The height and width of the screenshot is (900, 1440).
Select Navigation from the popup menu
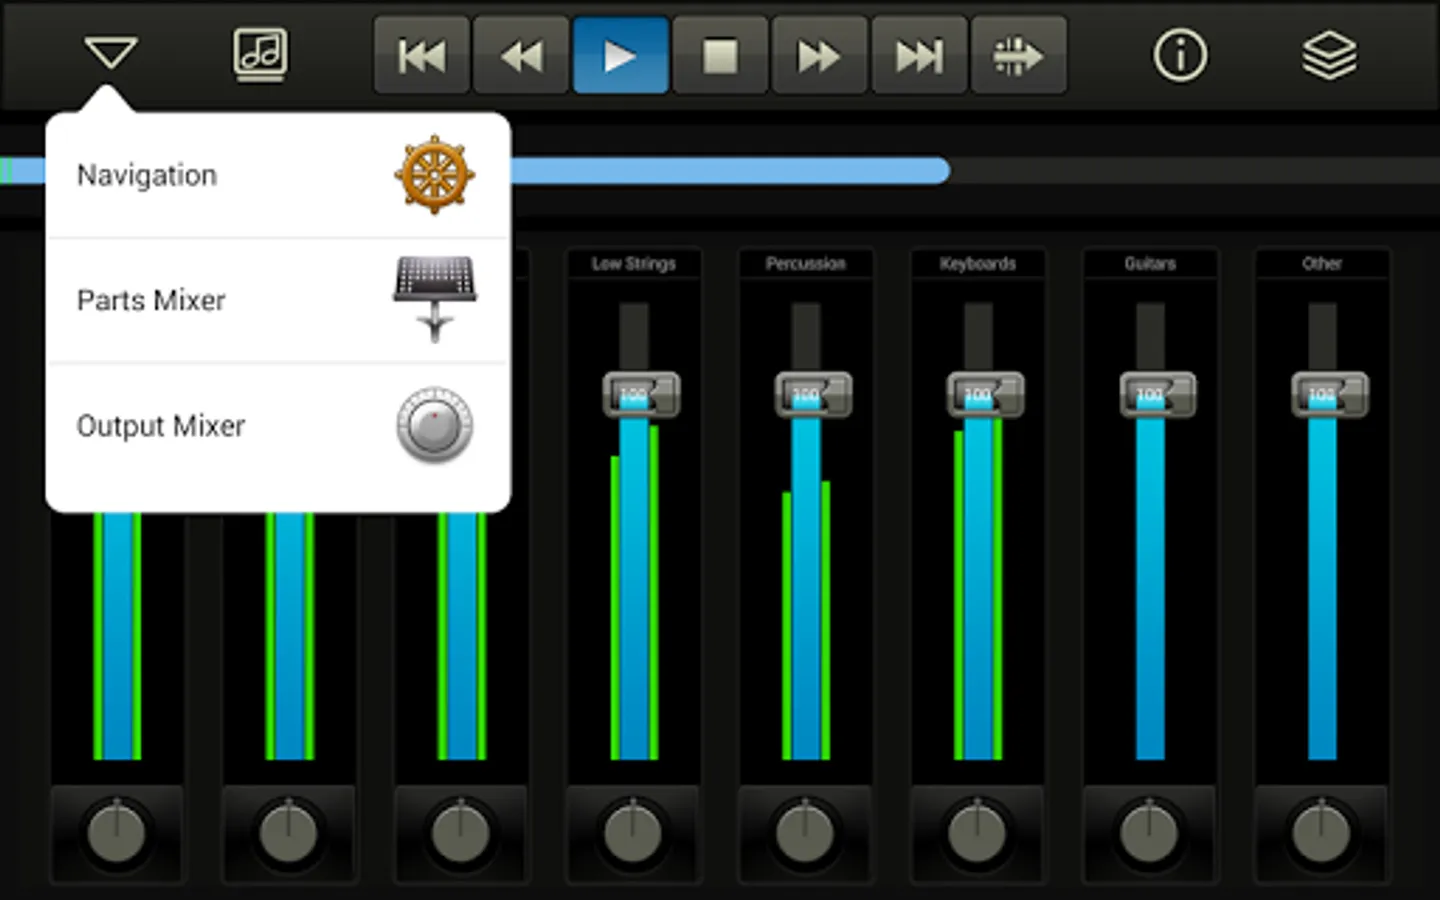[x=278, y=175]
